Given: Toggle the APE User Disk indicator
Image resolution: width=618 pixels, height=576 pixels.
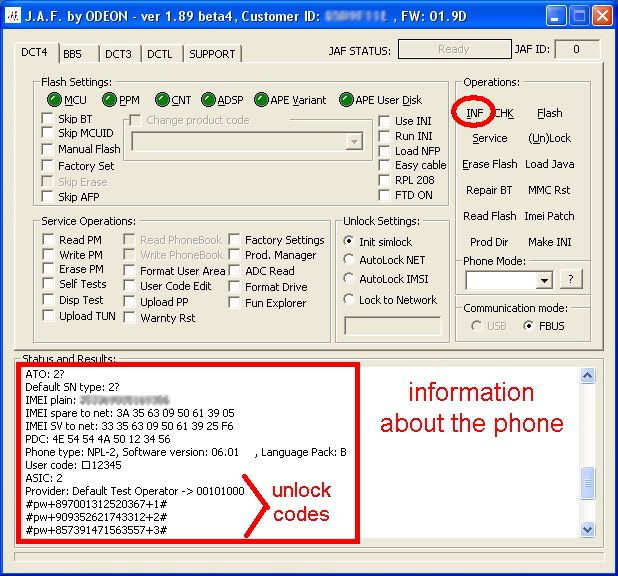Looking at the screenshot, I should click(x=346, y=100).
